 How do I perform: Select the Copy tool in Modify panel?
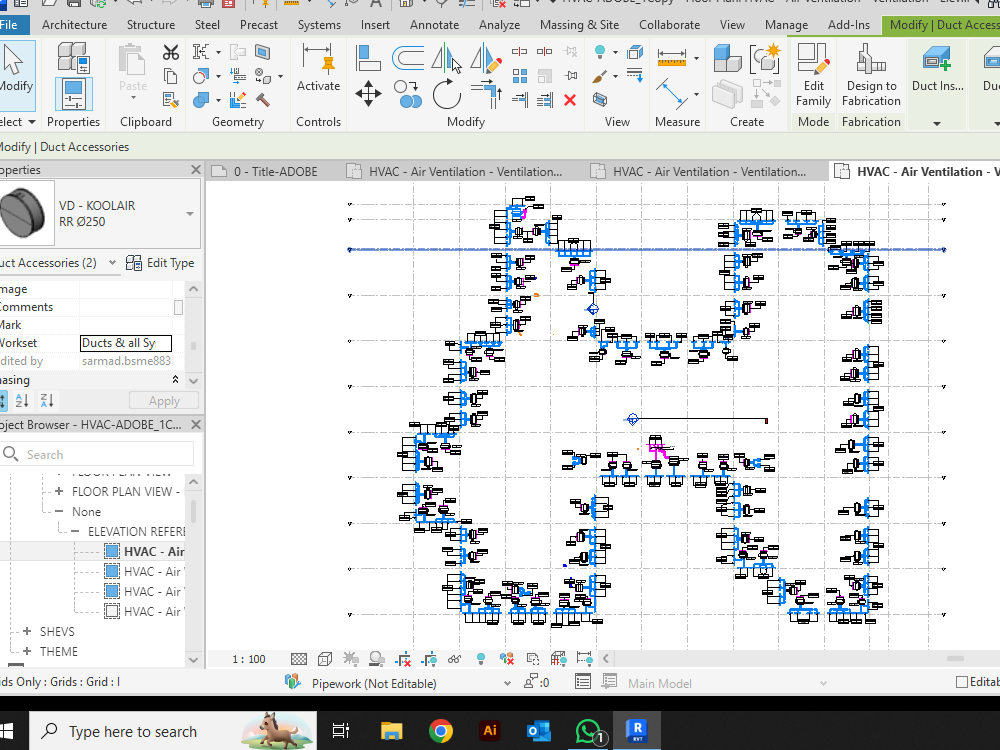click(408, 94)
